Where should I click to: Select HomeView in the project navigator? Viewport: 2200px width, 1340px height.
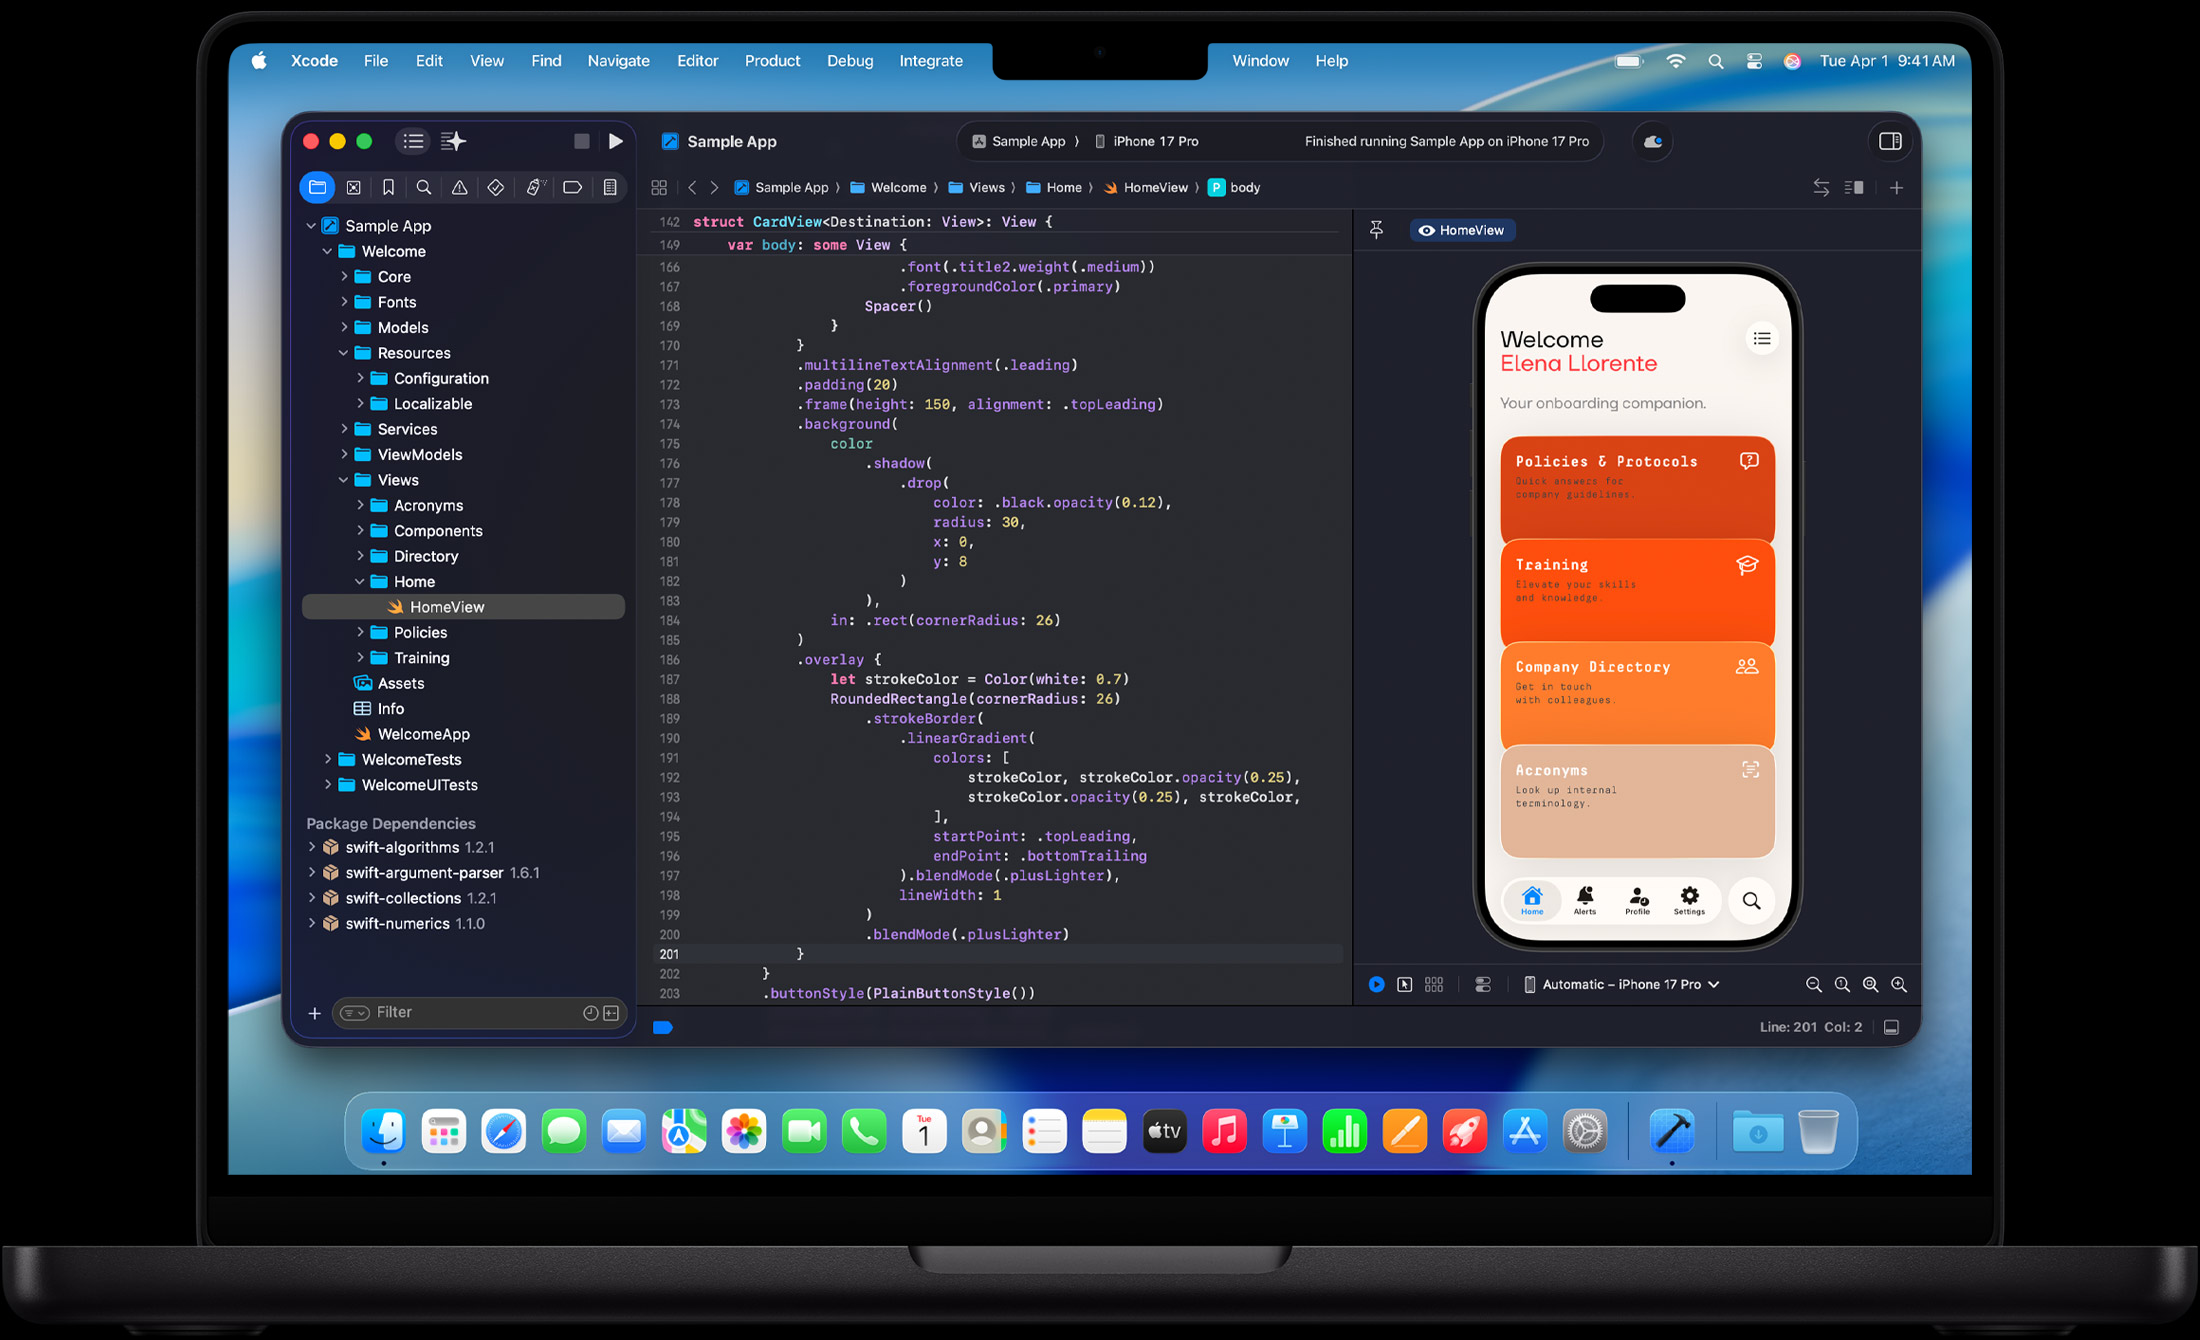click(x=447, y=606)
